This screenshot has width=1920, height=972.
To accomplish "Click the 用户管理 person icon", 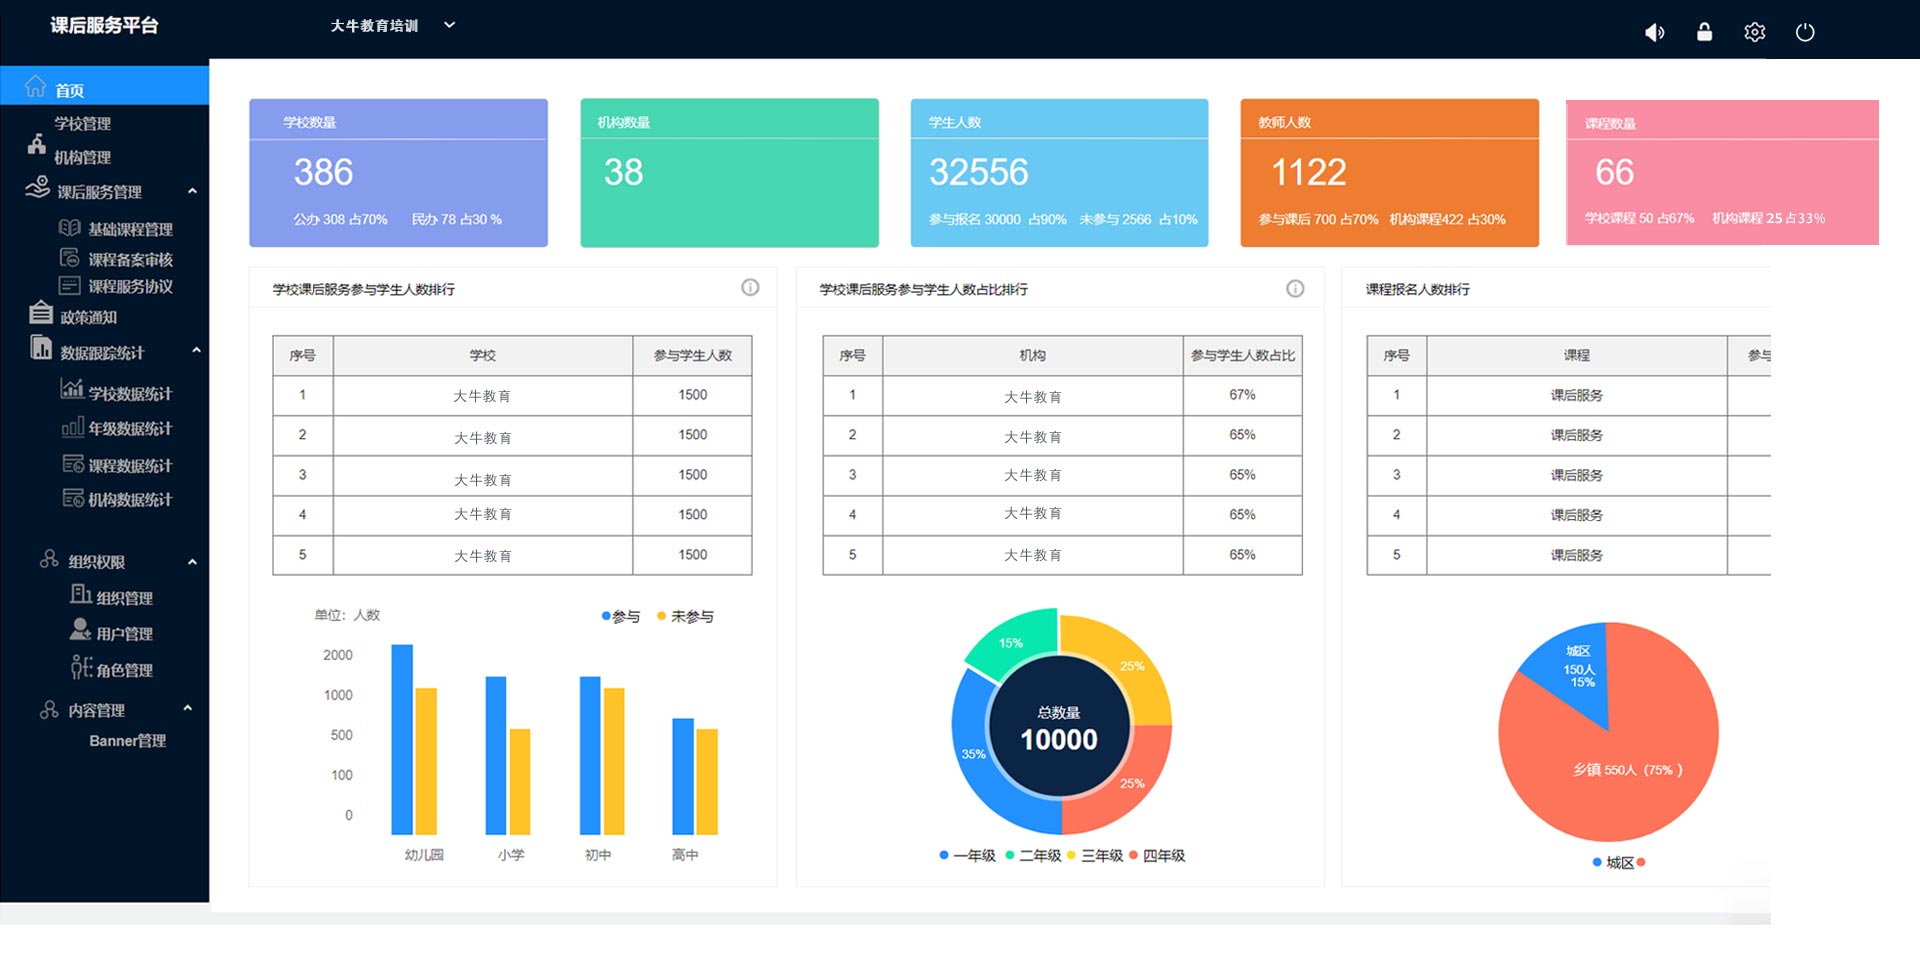I will (x=81, y=630).
